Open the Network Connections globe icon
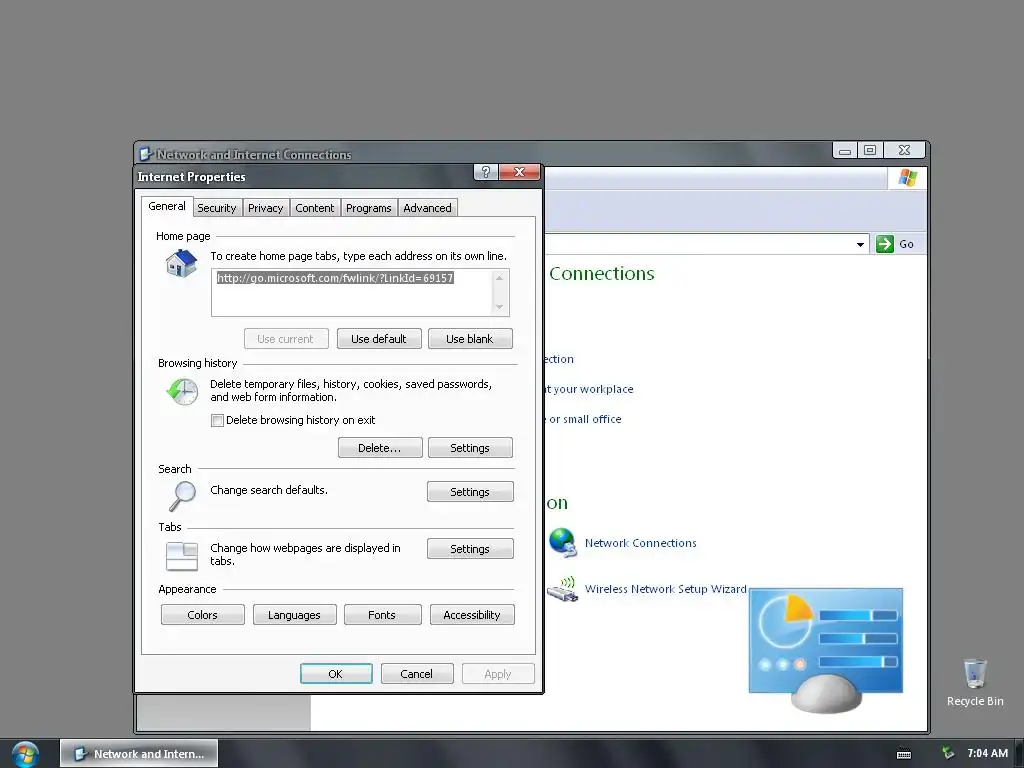Image resolution: width=1024 pixels, height=768 pixels. [x=562, y=543]
